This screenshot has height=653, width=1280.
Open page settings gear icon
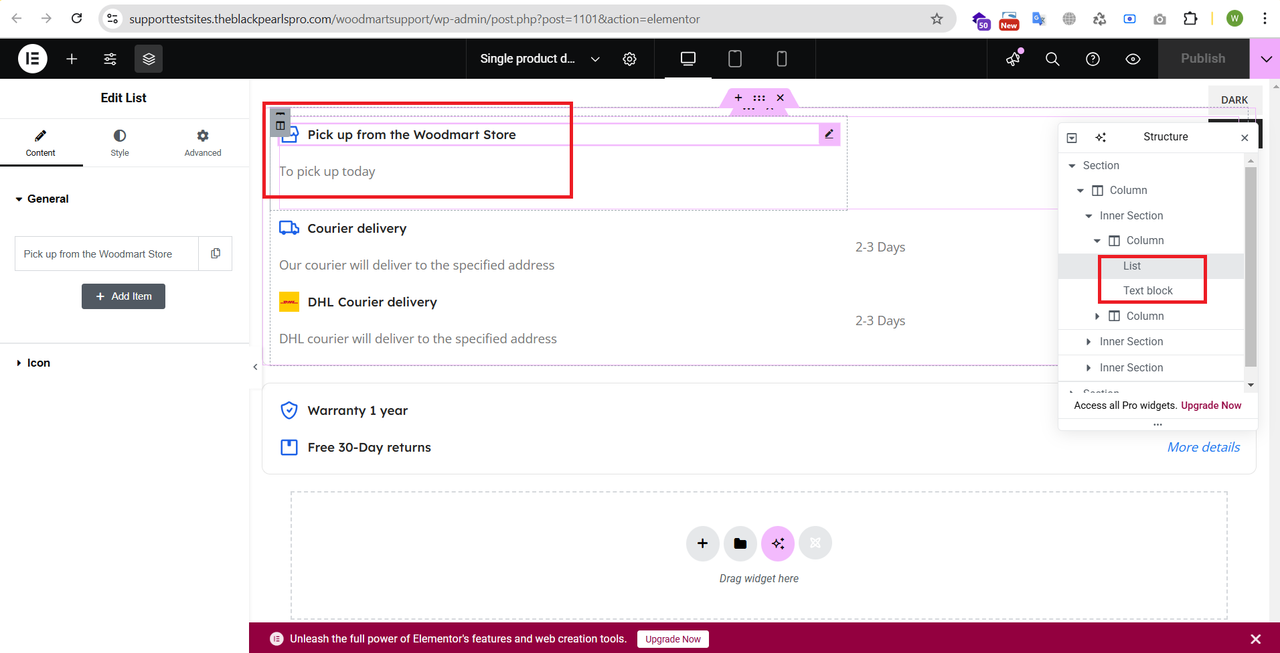click(x=630, y=59)
